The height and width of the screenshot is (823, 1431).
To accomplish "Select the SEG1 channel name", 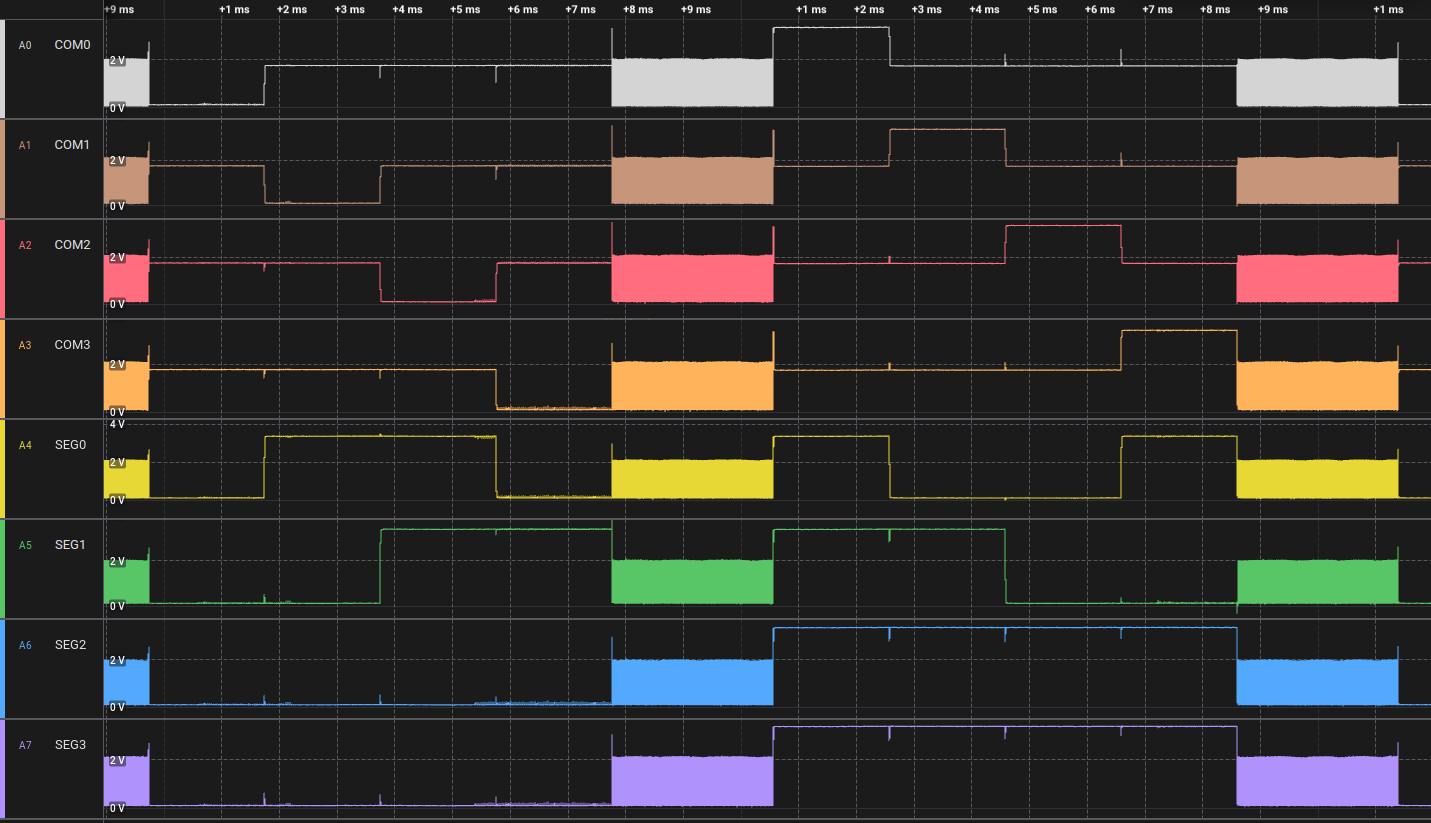I will (70, 545).
